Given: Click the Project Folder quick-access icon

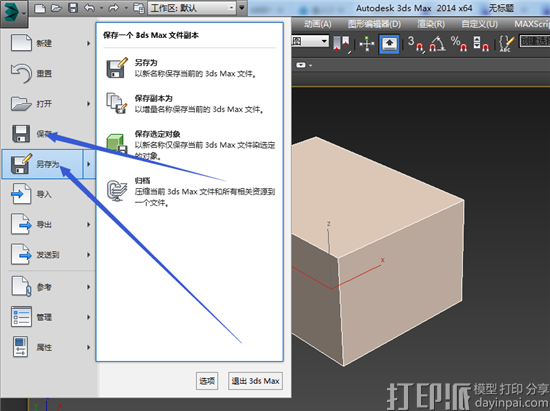Looking at the screenshot, I should point(139,8).
